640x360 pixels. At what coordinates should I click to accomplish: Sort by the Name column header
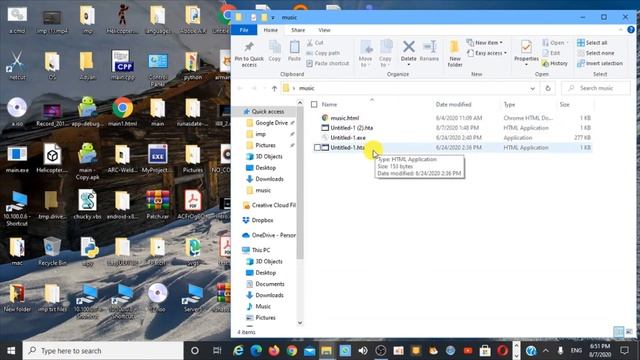[329, 104]
